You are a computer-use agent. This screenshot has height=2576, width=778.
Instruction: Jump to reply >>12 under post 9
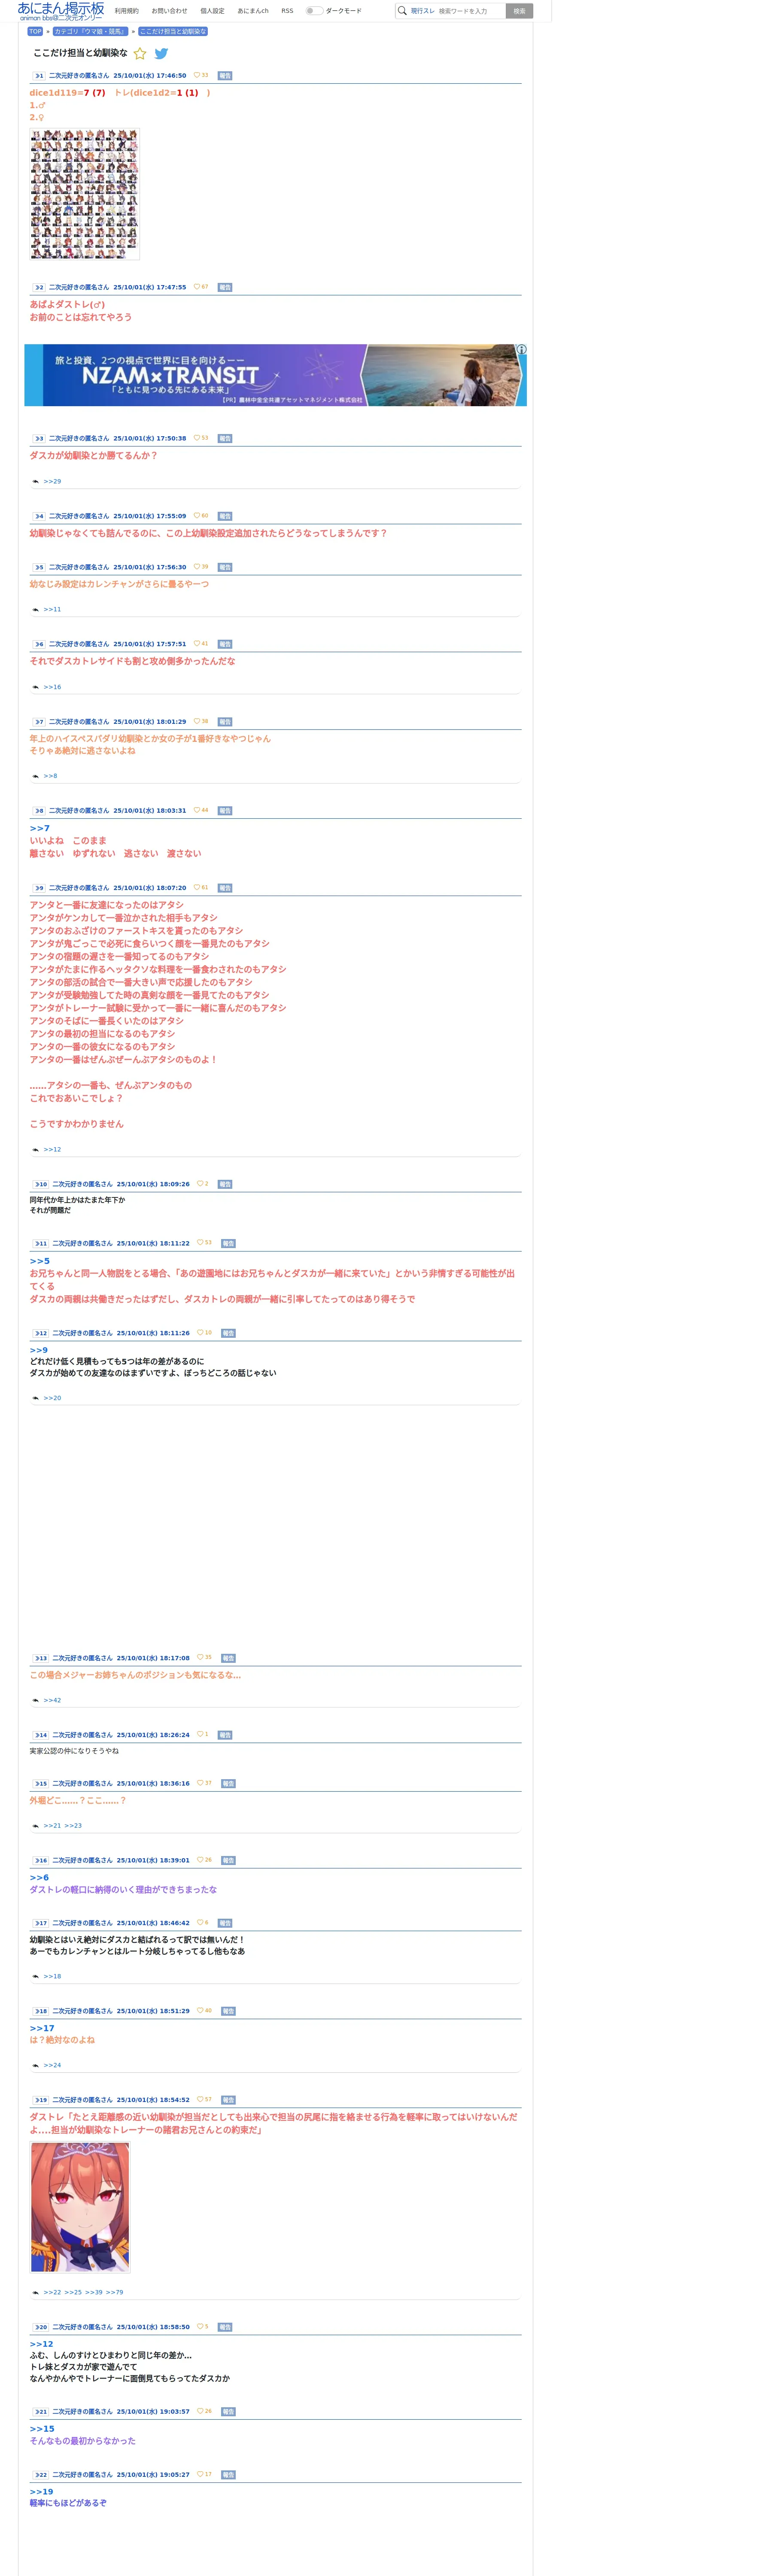click(52, 1149)
